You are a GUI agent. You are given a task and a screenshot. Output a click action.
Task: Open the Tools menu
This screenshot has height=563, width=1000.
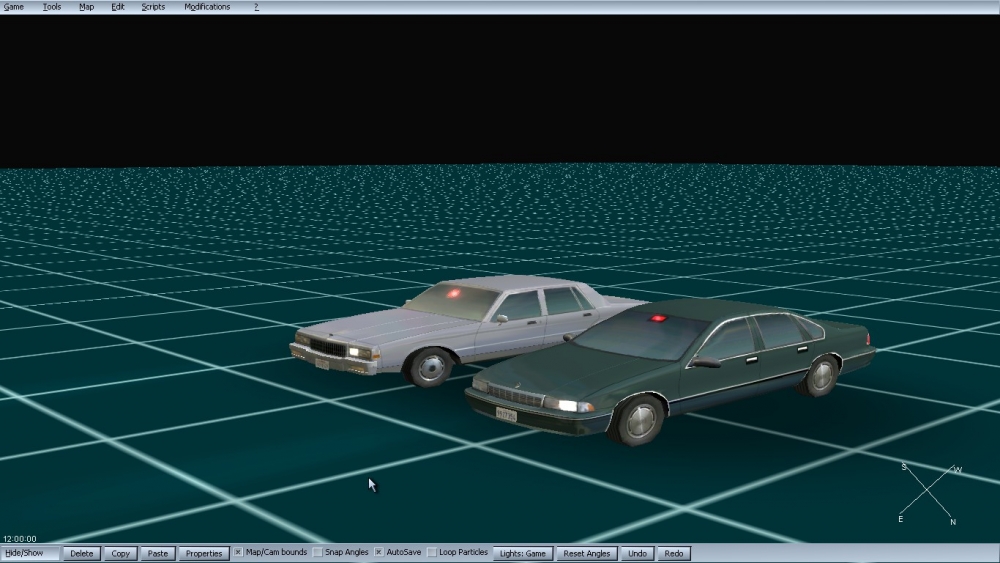point(52,7)
